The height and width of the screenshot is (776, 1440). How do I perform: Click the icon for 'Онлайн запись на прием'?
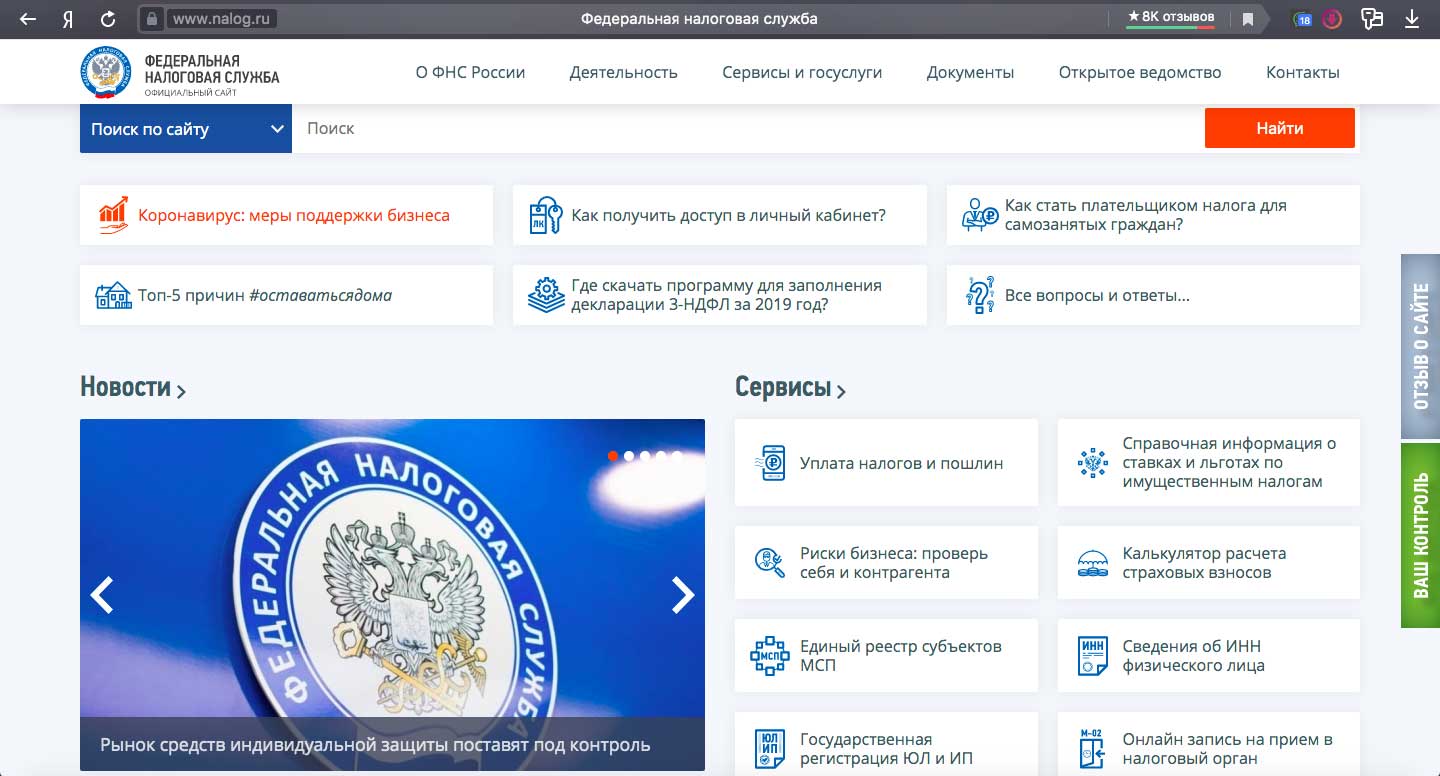[x=1093, y=749]
